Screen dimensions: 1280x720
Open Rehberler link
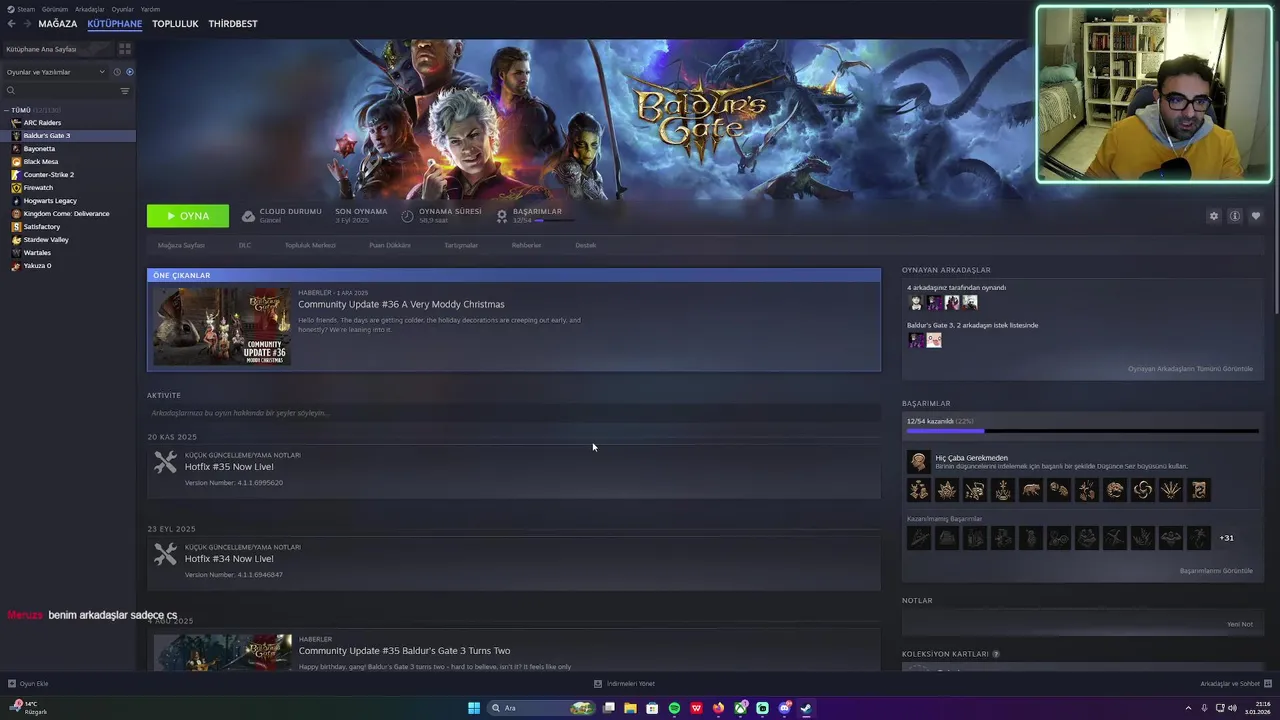(x=526, y=245)
